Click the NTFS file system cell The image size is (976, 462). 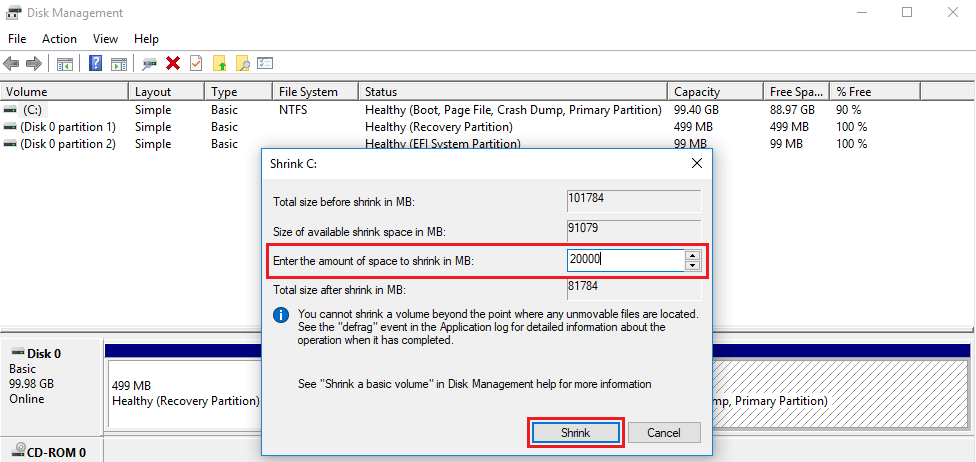[293, 110]
